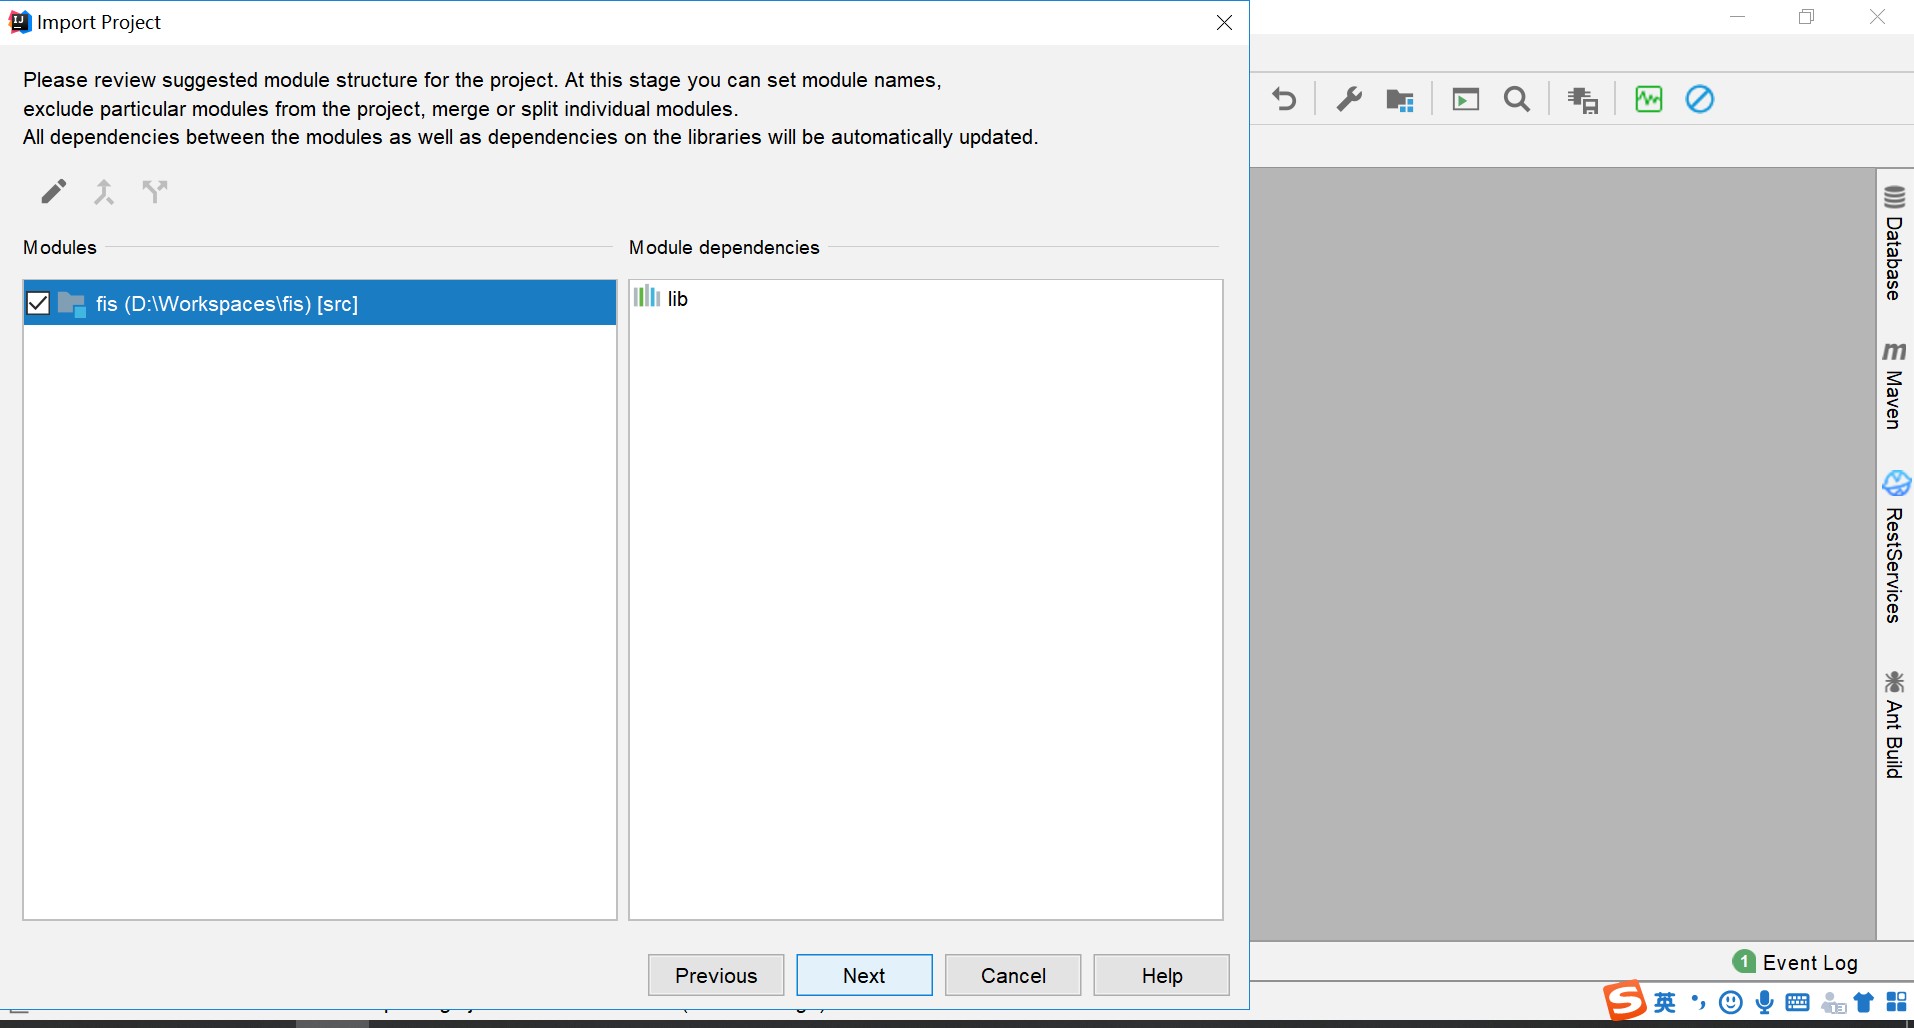
Task: Click the run window play icon
Action: (1466, 99)
